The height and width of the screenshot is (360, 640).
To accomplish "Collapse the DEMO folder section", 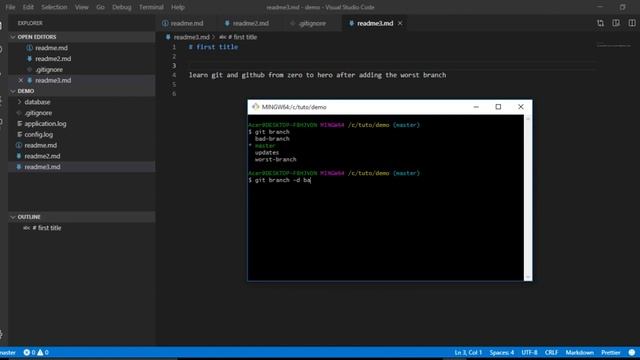I will pyautogui.click(x=82, y=91).
